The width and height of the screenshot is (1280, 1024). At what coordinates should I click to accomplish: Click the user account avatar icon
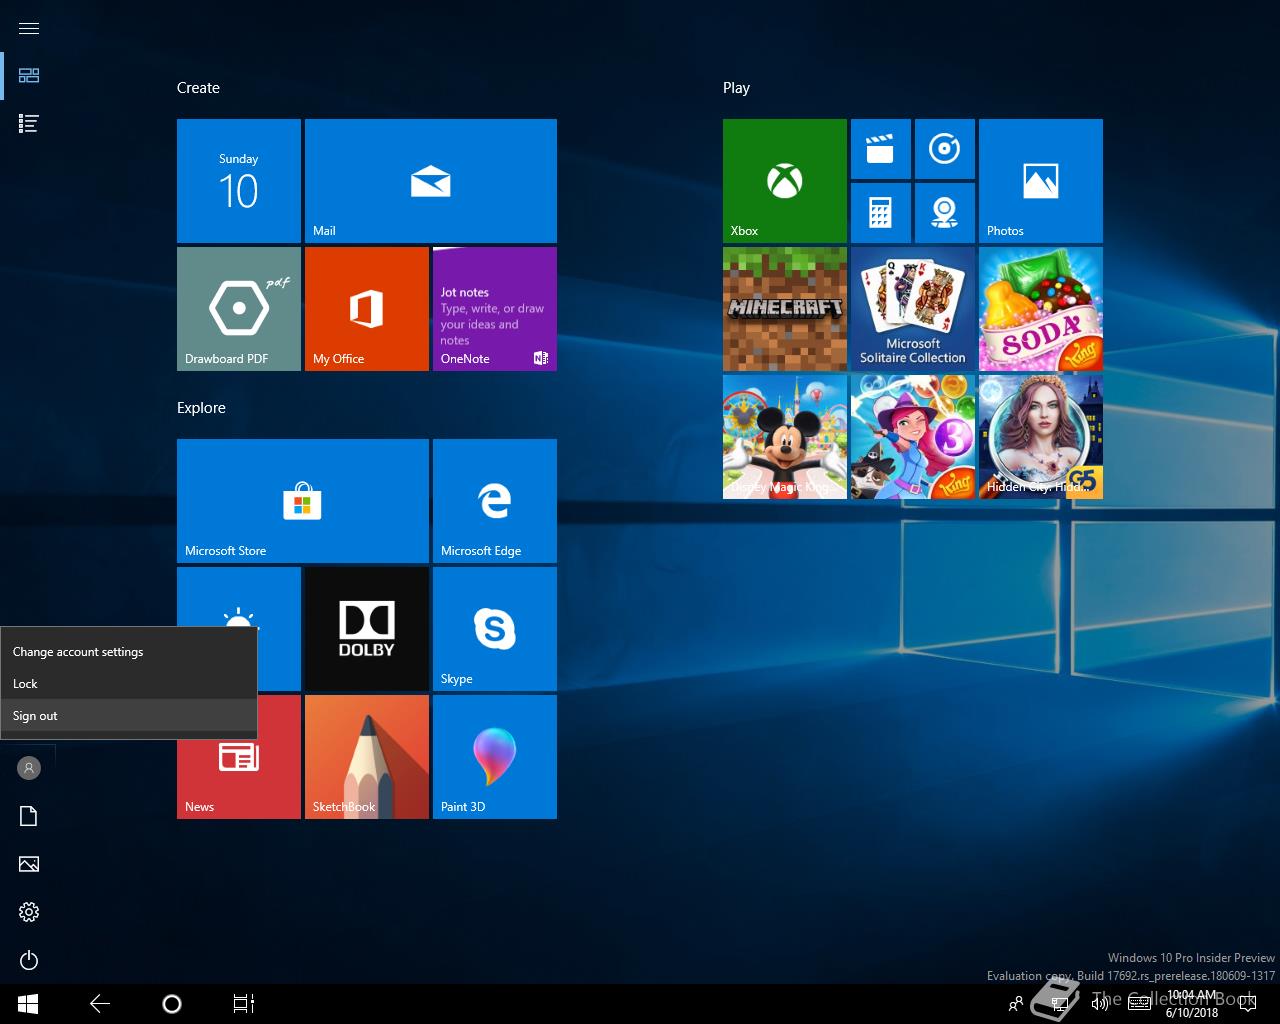(x=29, y=768)
